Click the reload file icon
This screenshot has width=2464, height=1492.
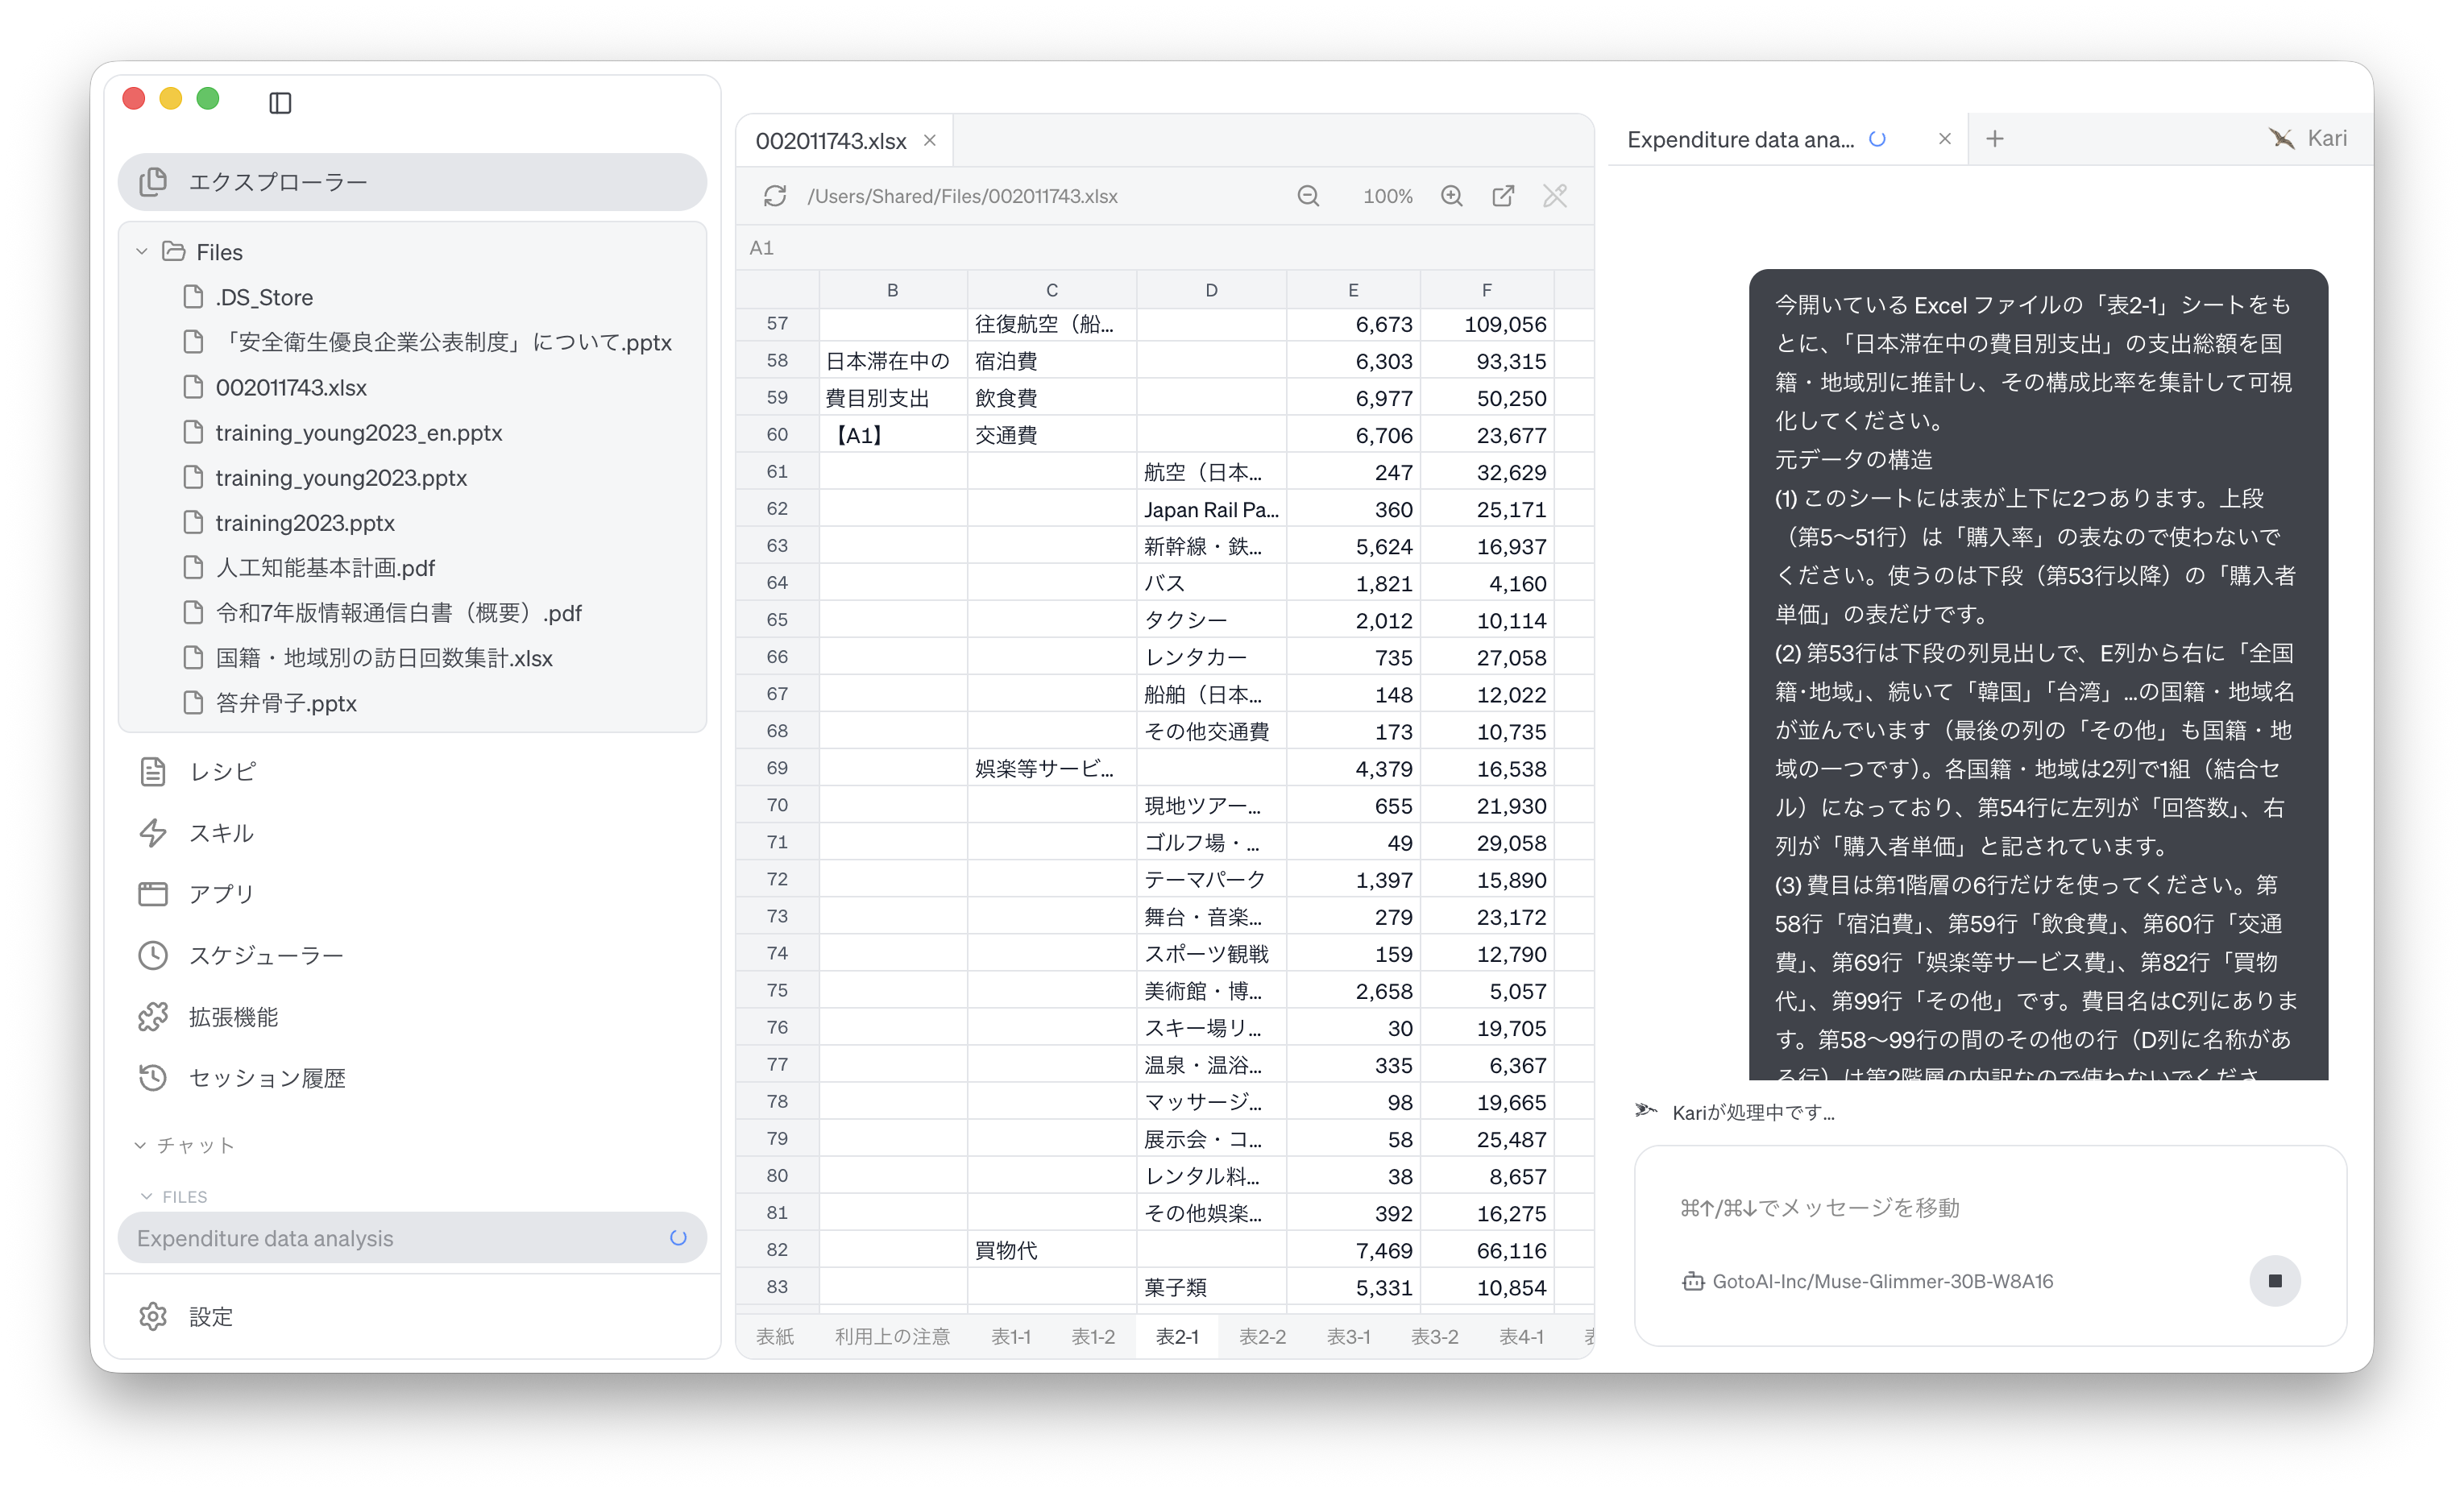[x=775, y=196]
